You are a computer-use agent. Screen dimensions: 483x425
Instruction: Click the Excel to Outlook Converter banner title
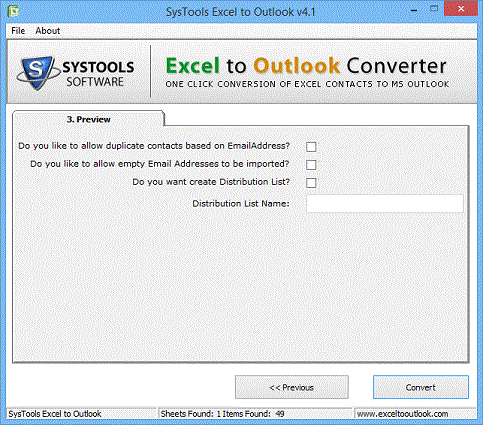(x=306, y=65)
